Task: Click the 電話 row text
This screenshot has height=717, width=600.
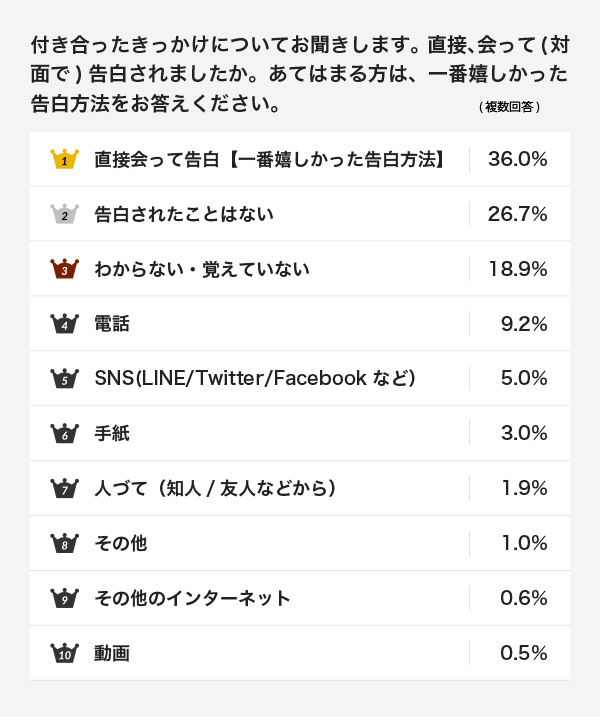Action: (x=112, y=324)
